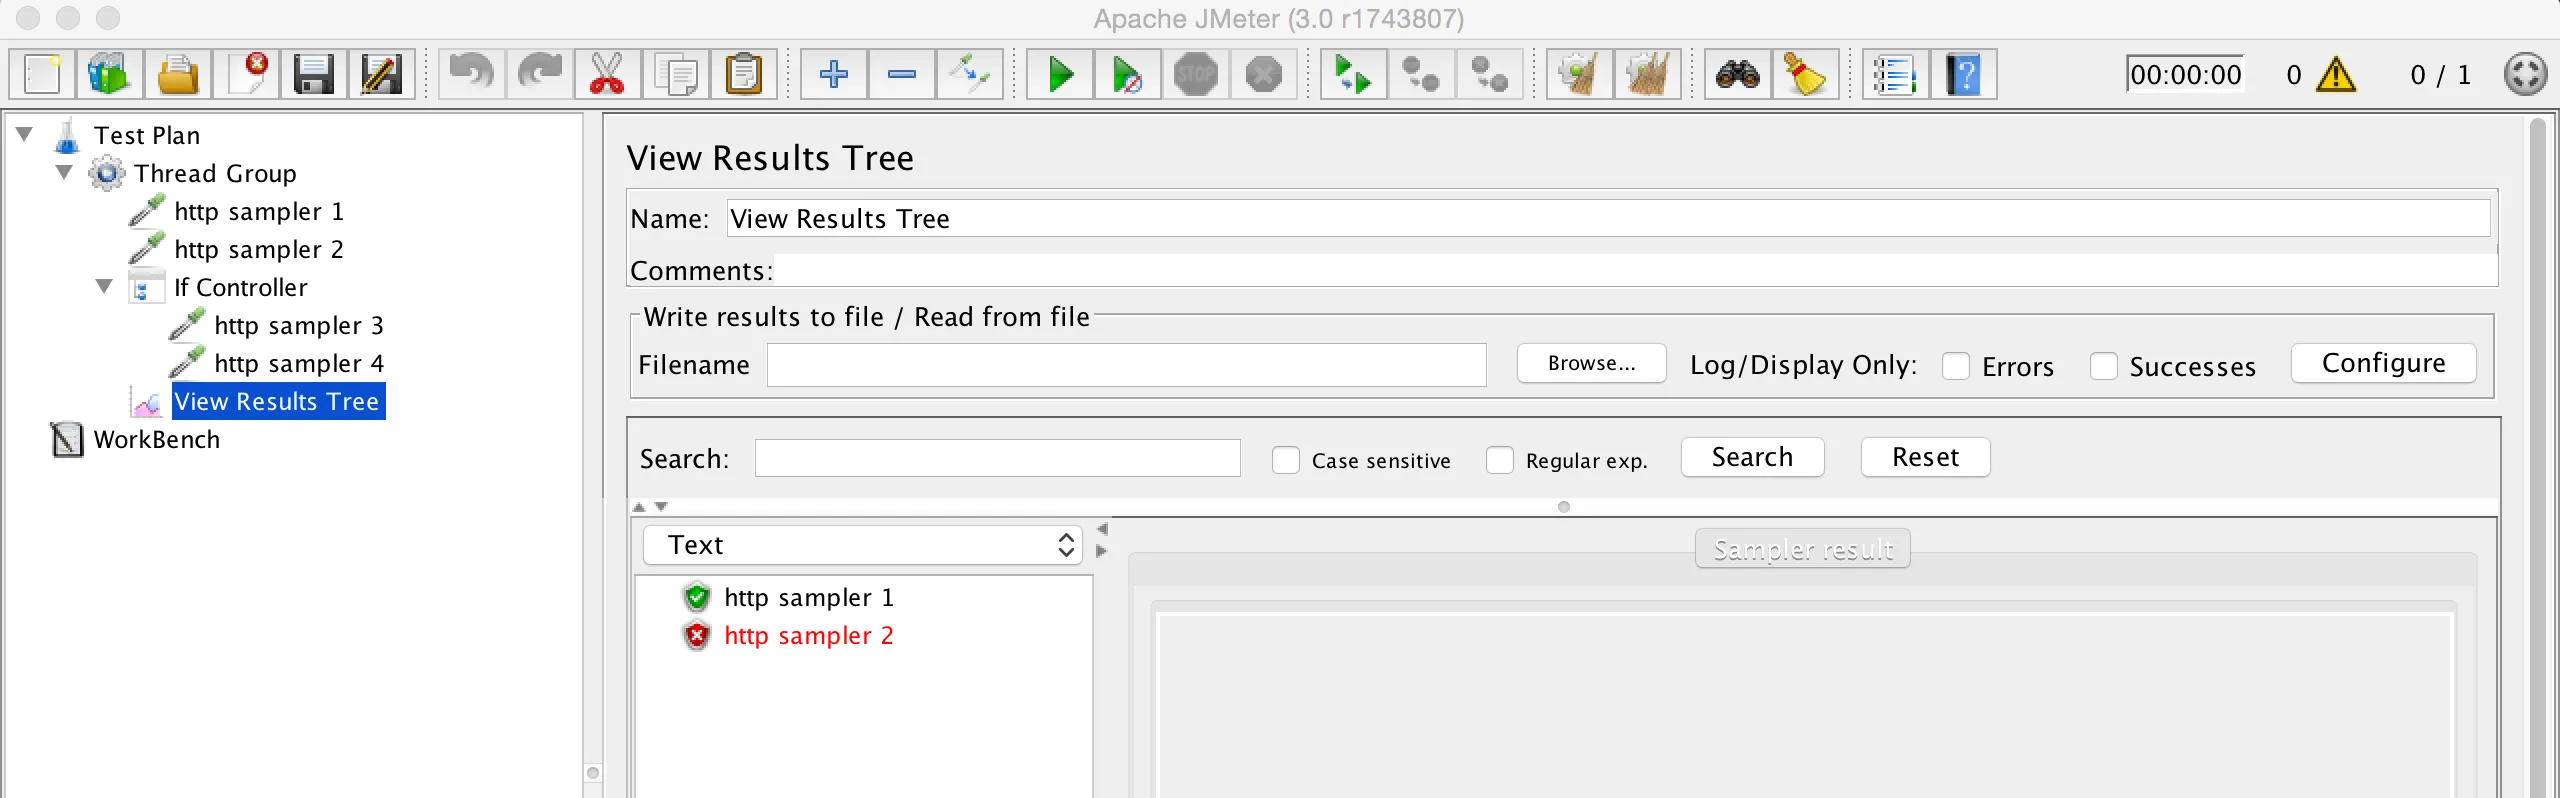Select failed http sampler 2 result in red
Image resolution: width=2560 pixels, height=798 pixels.
click(x=809, y=635)
